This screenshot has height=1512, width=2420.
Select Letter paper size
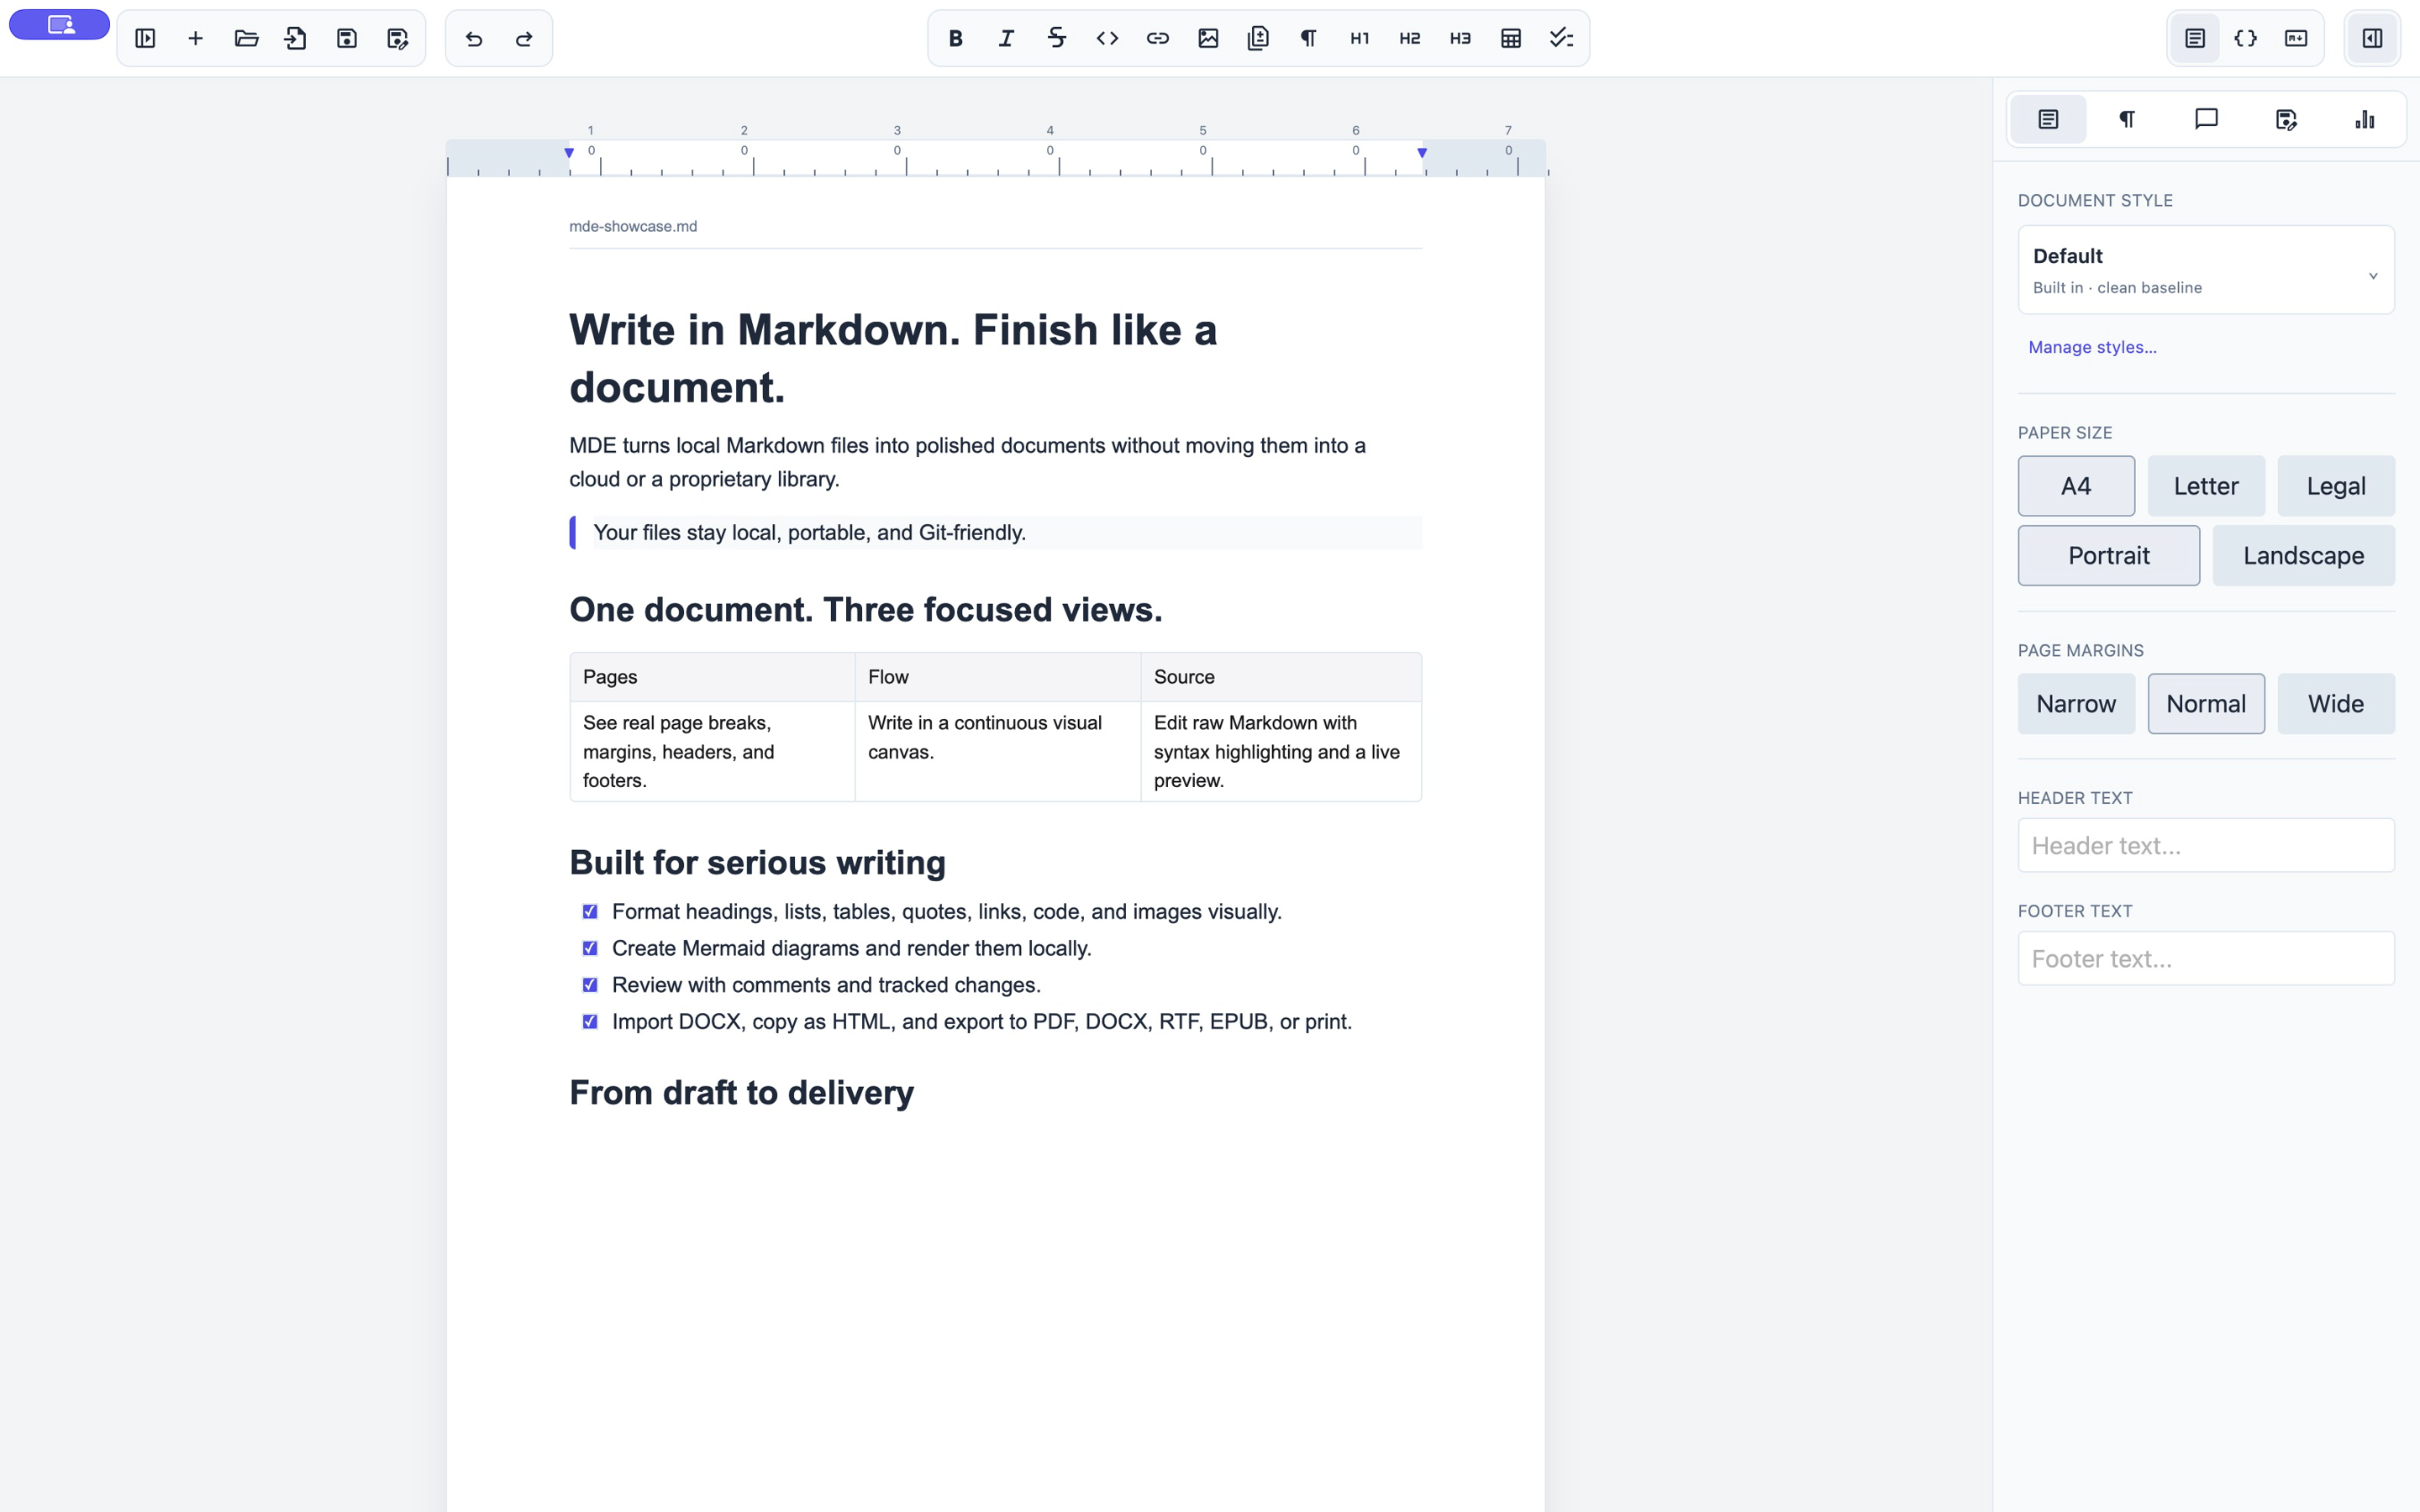(2206, 486)
